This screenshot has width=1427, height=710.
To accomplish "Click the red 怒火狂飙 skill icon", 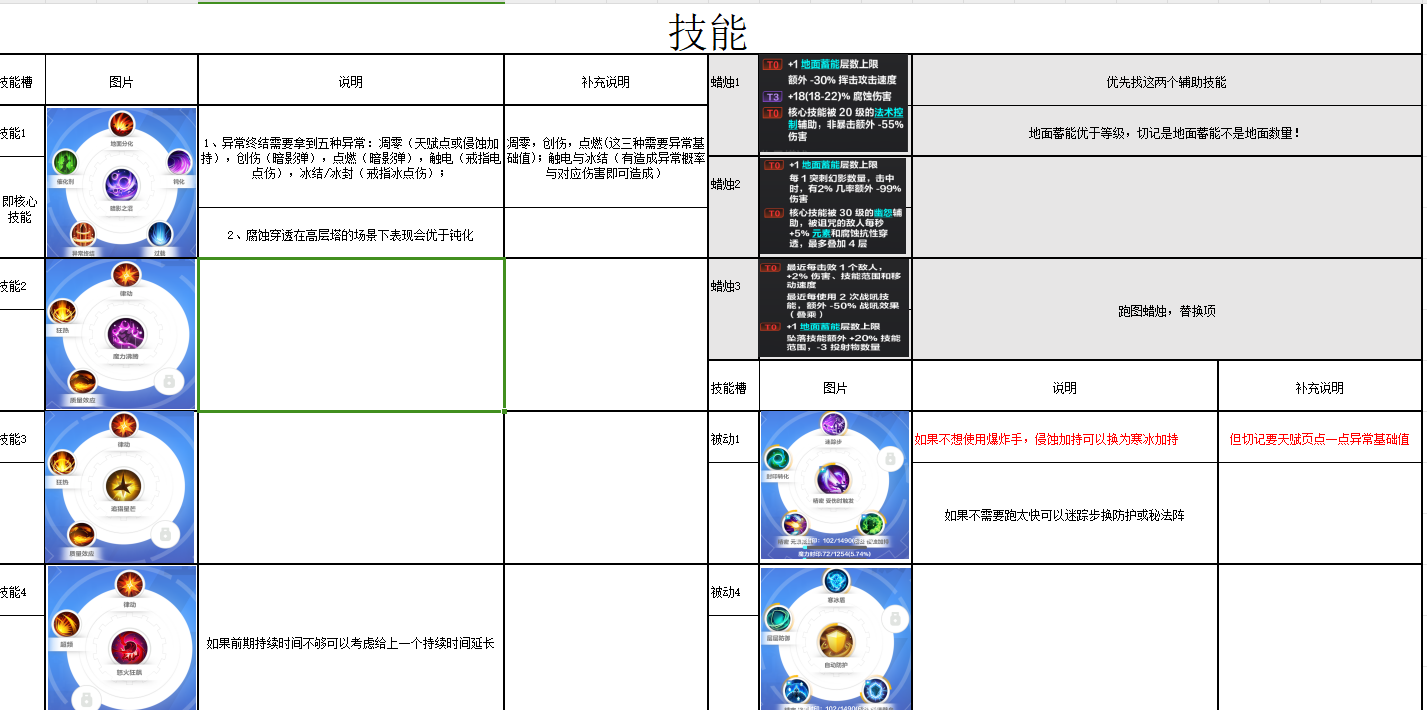I will click(x=127, y=646).
